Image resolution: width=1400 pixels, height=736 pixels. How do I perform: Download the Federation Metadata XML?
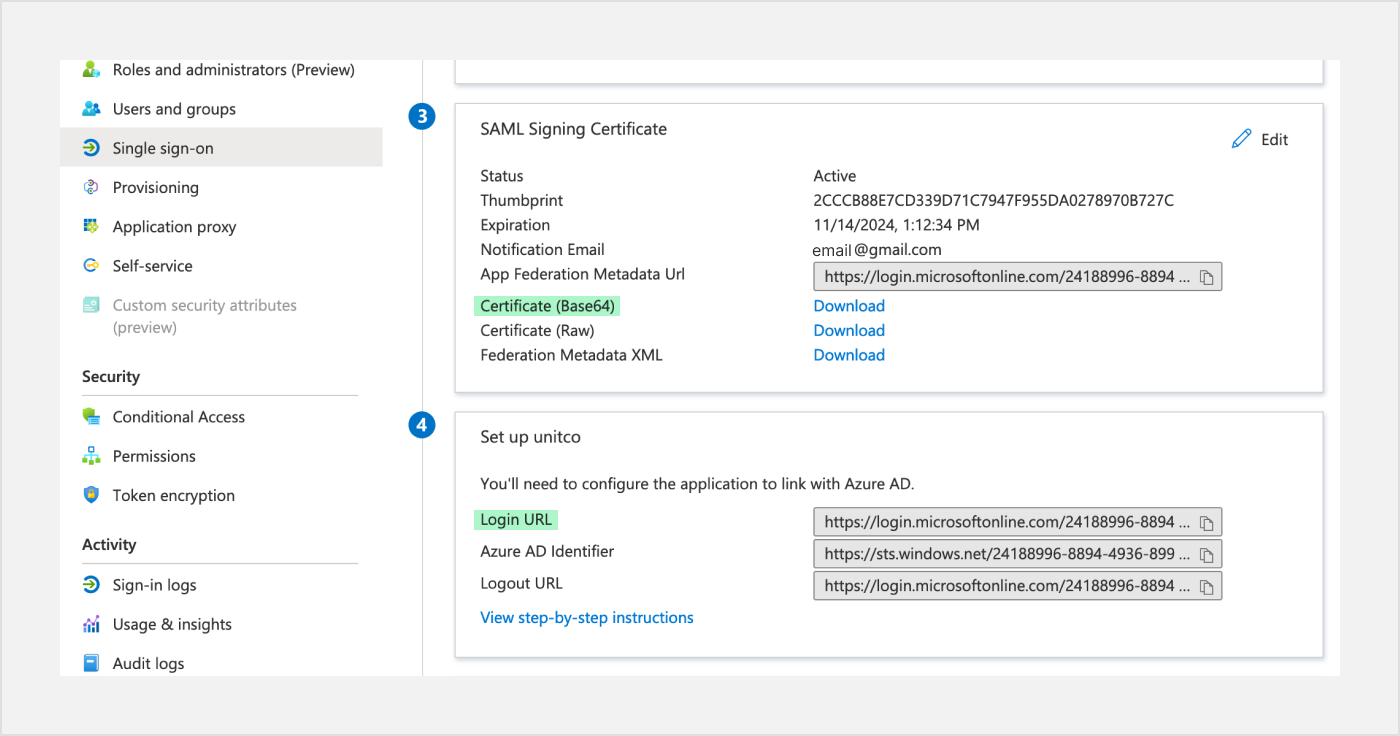coord(849,355)
